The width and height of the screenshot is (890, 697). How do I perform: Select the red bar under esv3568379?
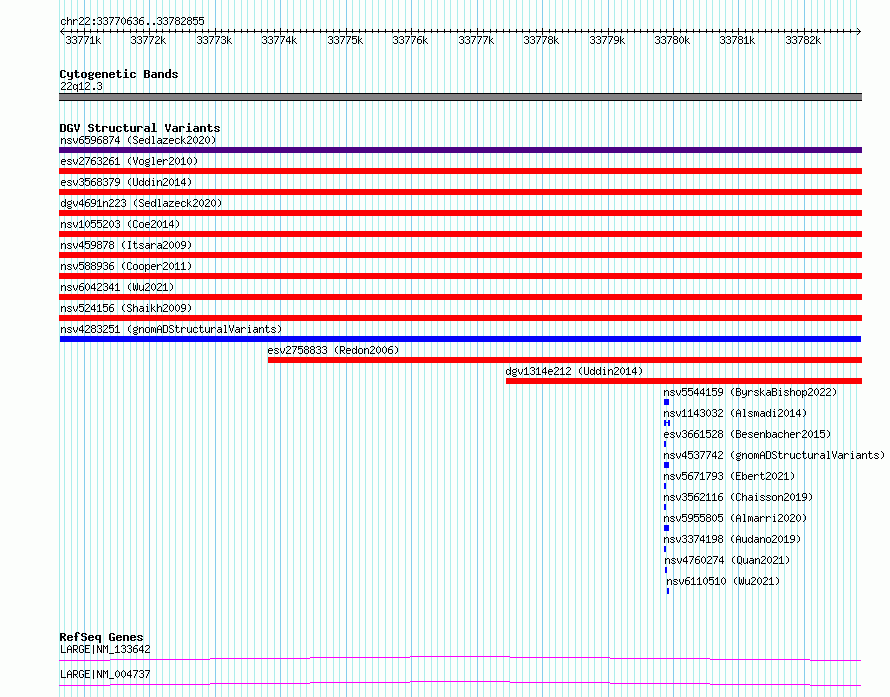pyautogui.click(x=460, y=192)
